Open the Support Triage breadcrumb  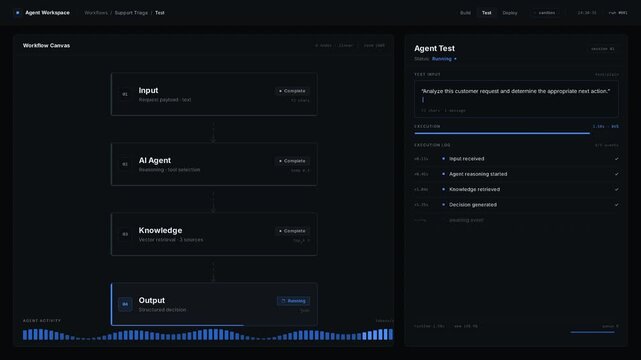point(131,13)
